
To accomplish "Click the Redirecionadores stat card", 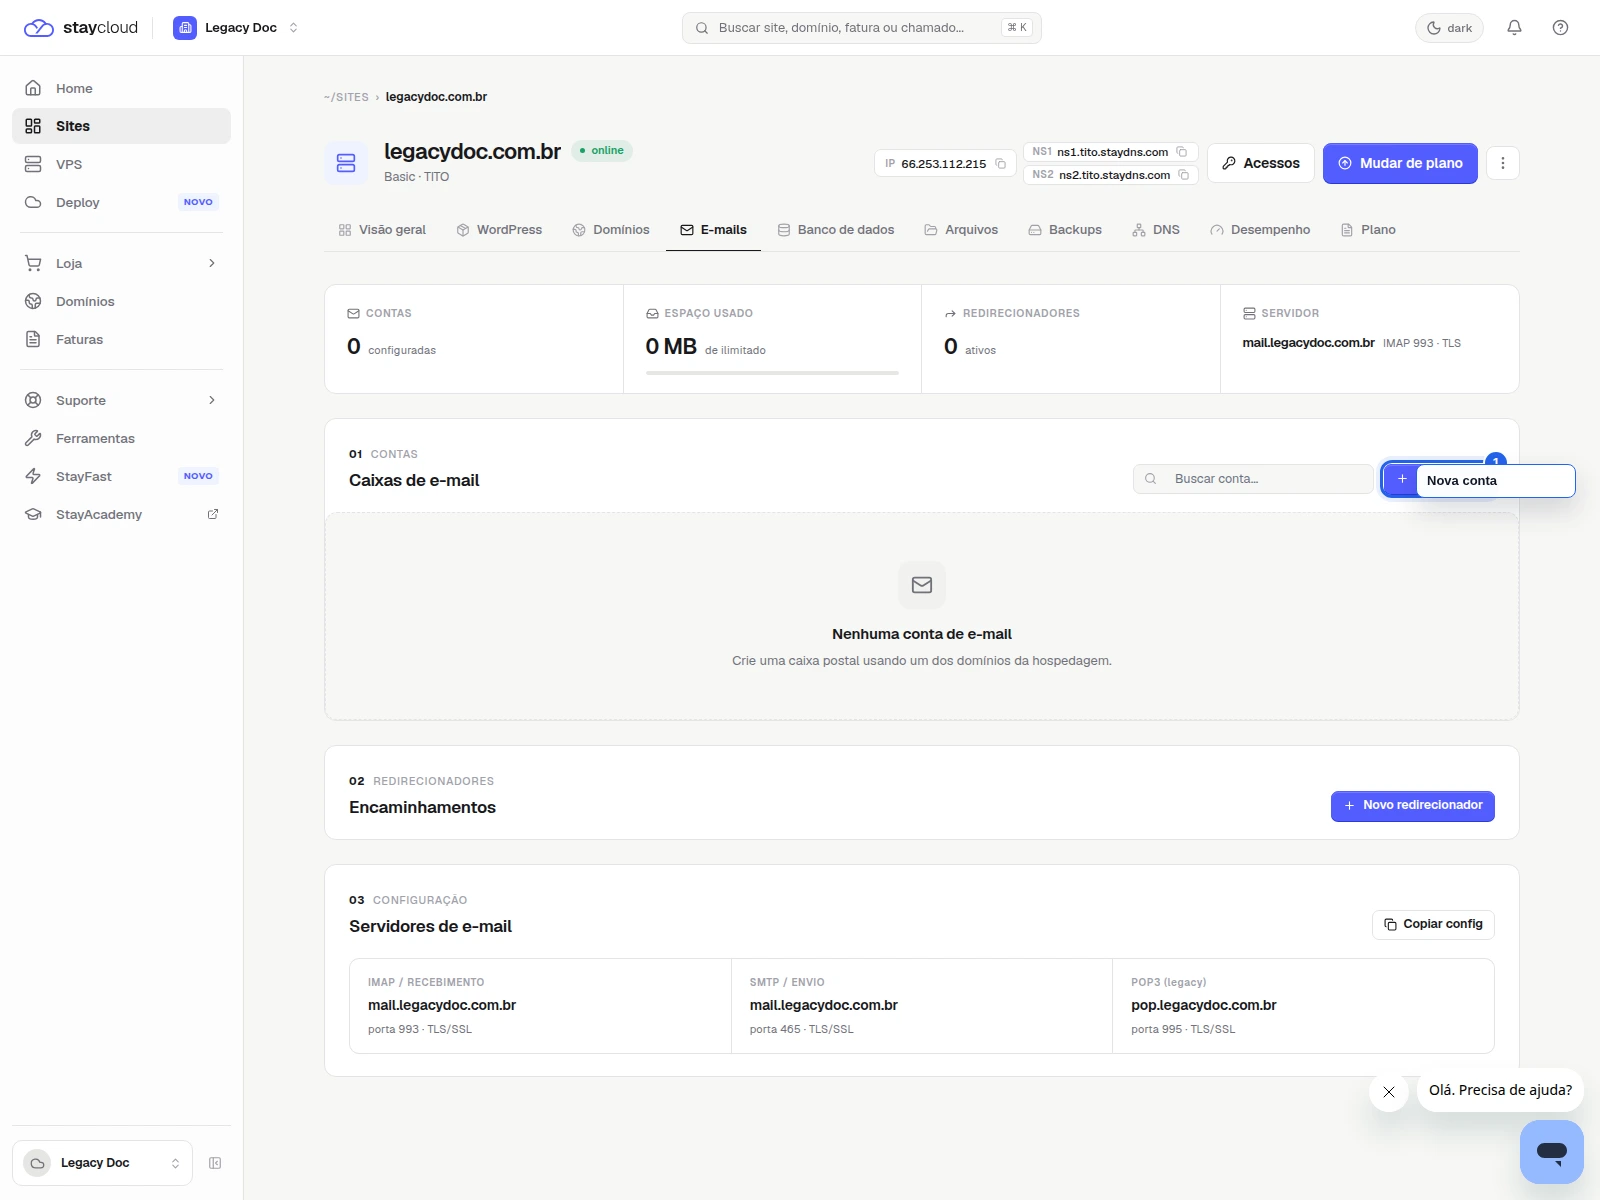I will click(x=1071, y=339).
